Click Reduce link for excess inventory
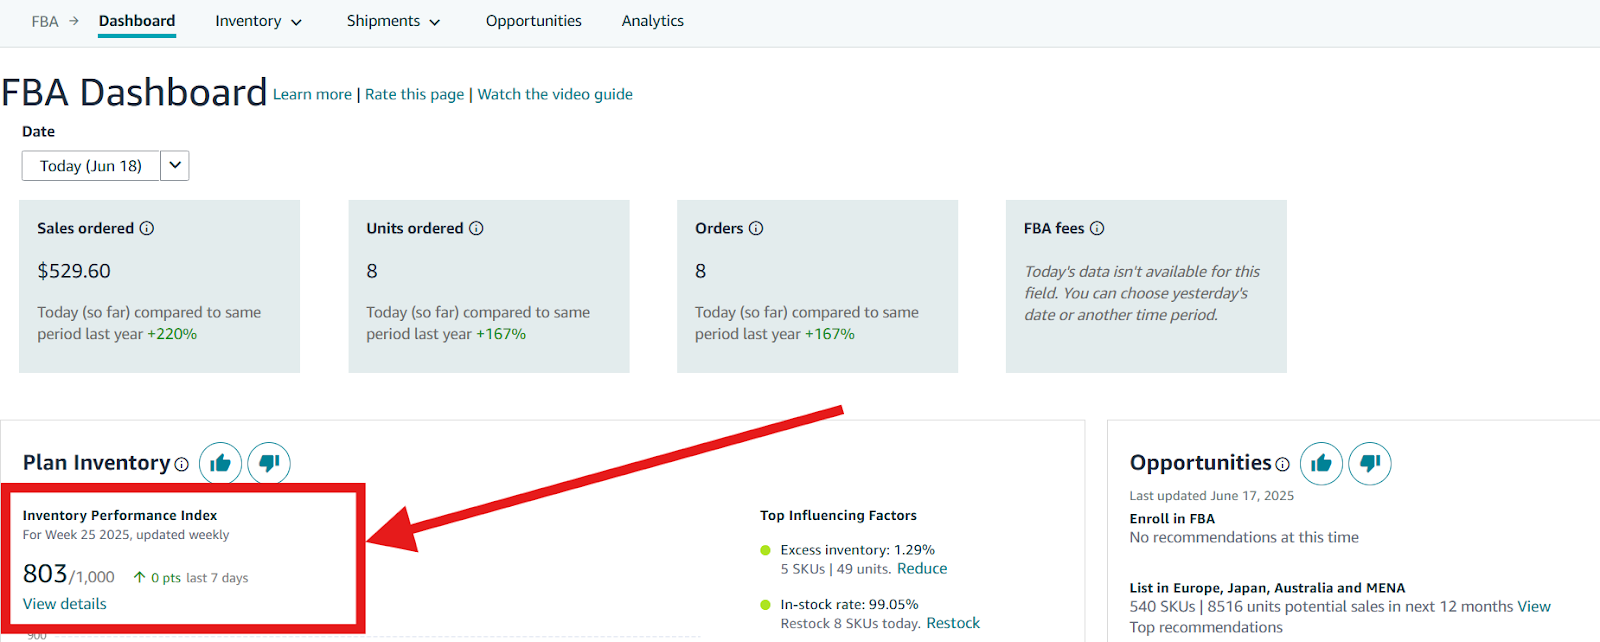 tap(922, 568)
